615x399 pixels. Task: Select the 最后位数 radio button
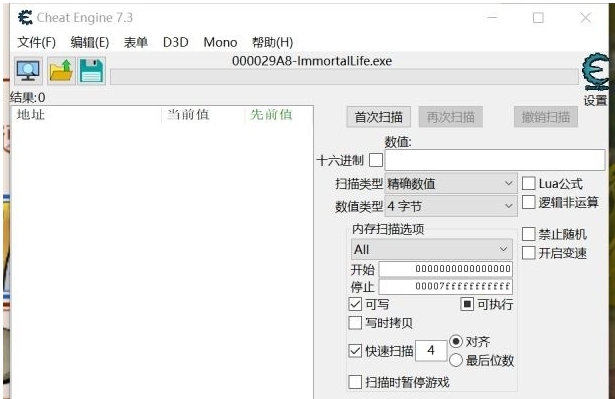pyautogui.click(x=456, y=360)
